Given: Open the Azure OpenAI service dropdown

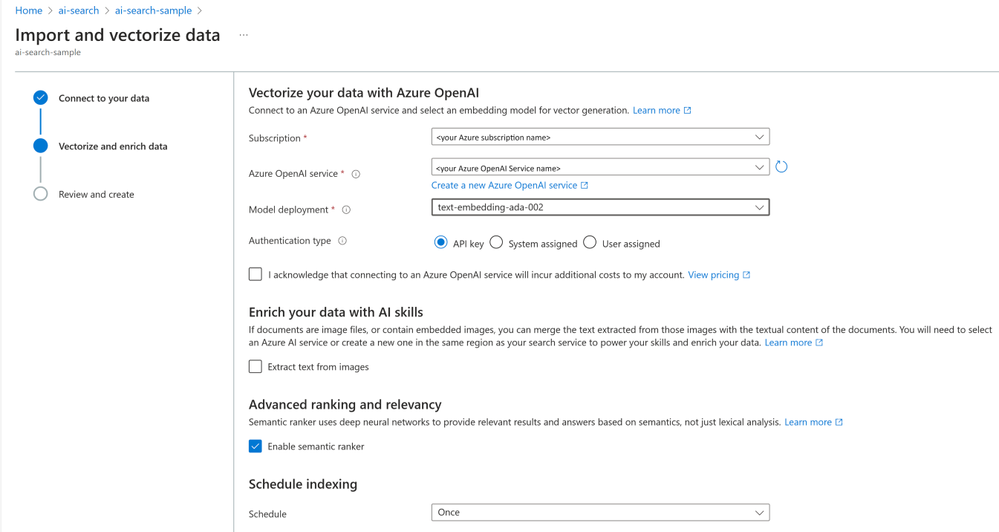Looking at the screenshot, I should (x=600, y=168).
